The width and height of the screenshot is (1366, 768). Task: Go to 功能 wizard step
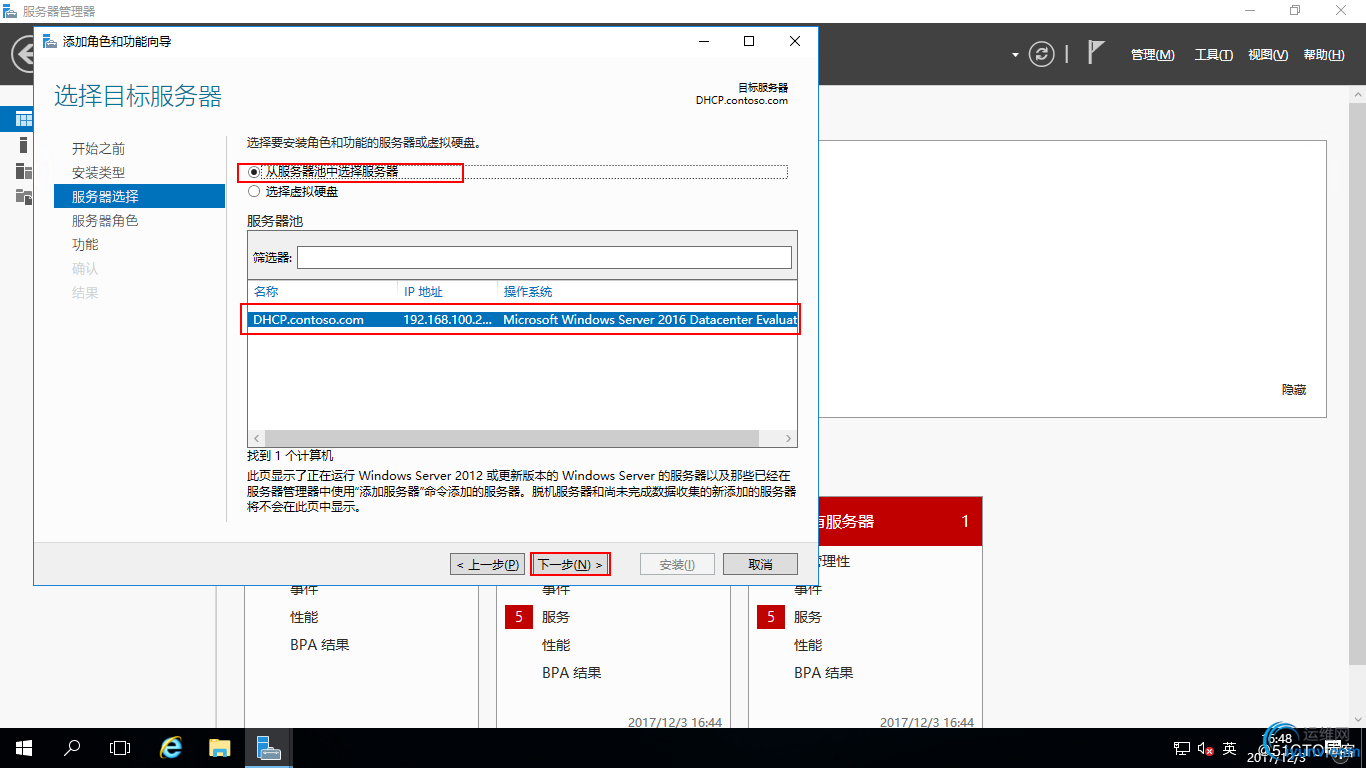[85, 244]
